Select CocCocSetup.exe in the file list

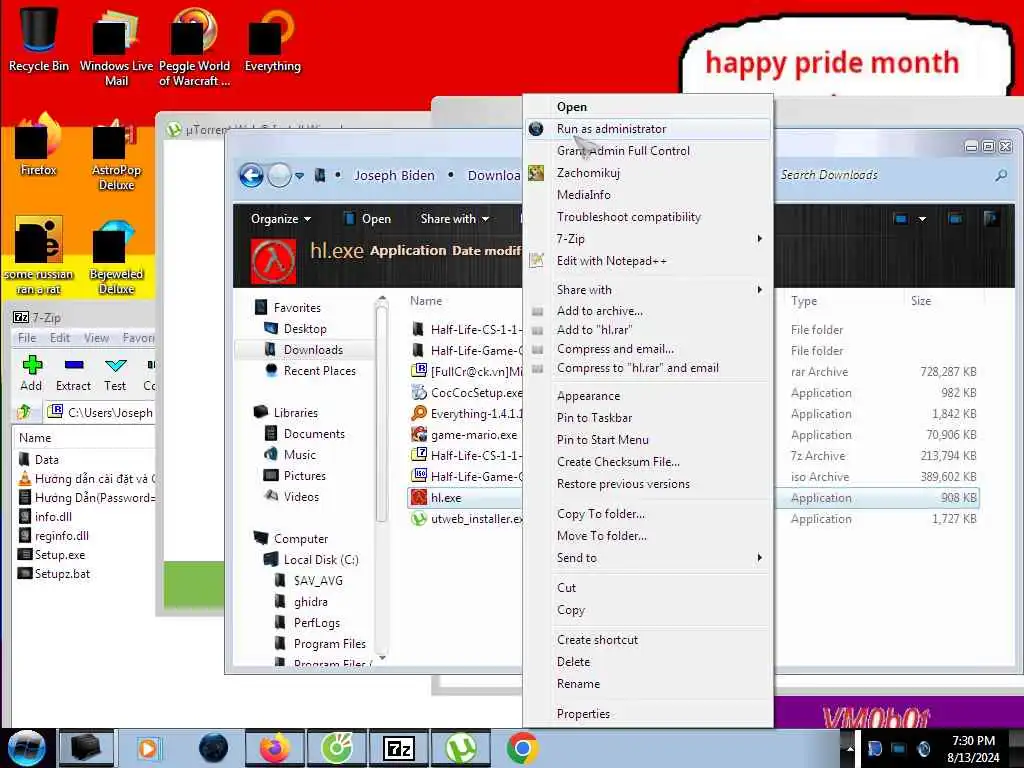click(476, 392)
